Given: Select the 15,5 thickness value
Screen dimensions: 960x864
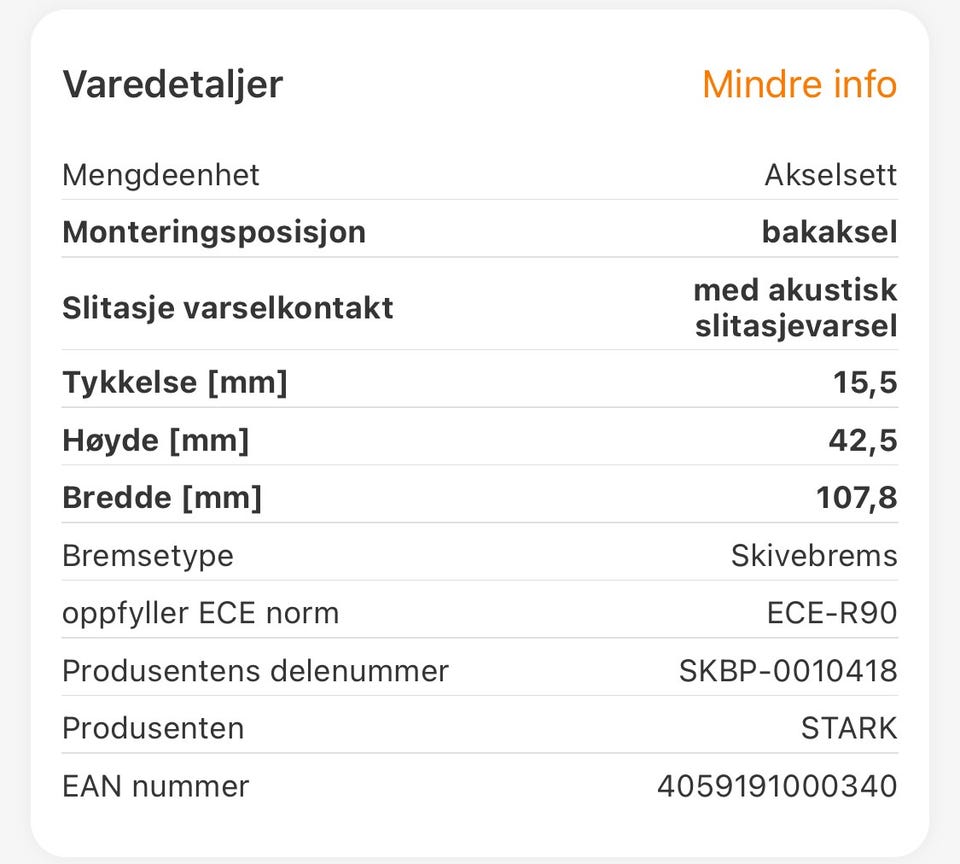Looking at the screenshot, I should 865,383.
